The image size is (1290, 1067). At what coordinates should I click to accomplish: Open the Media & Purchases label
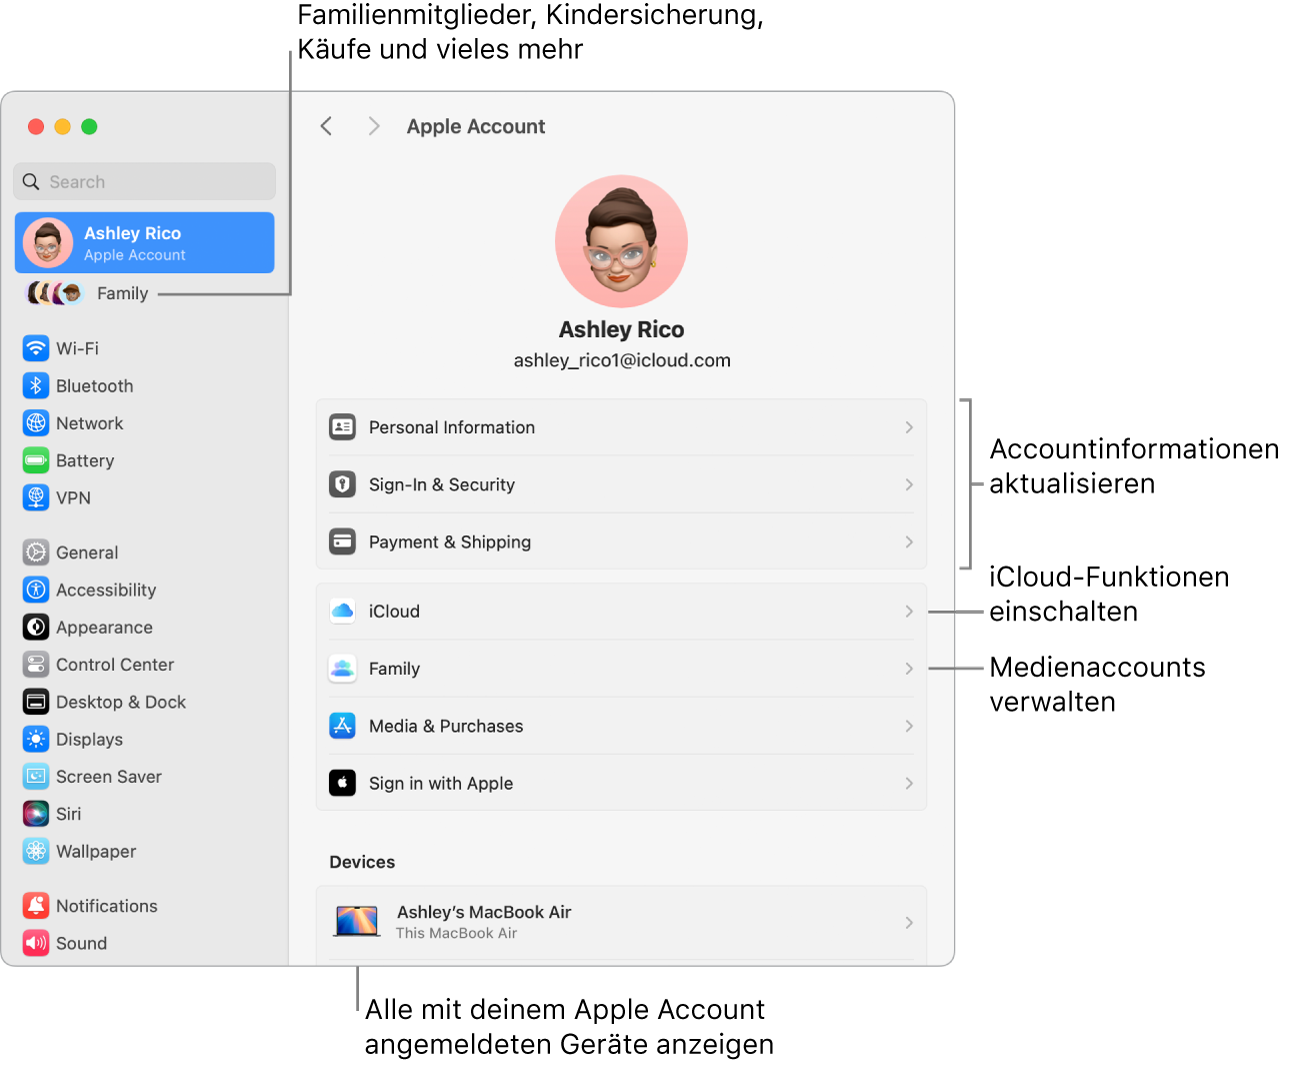pos(446,726)
